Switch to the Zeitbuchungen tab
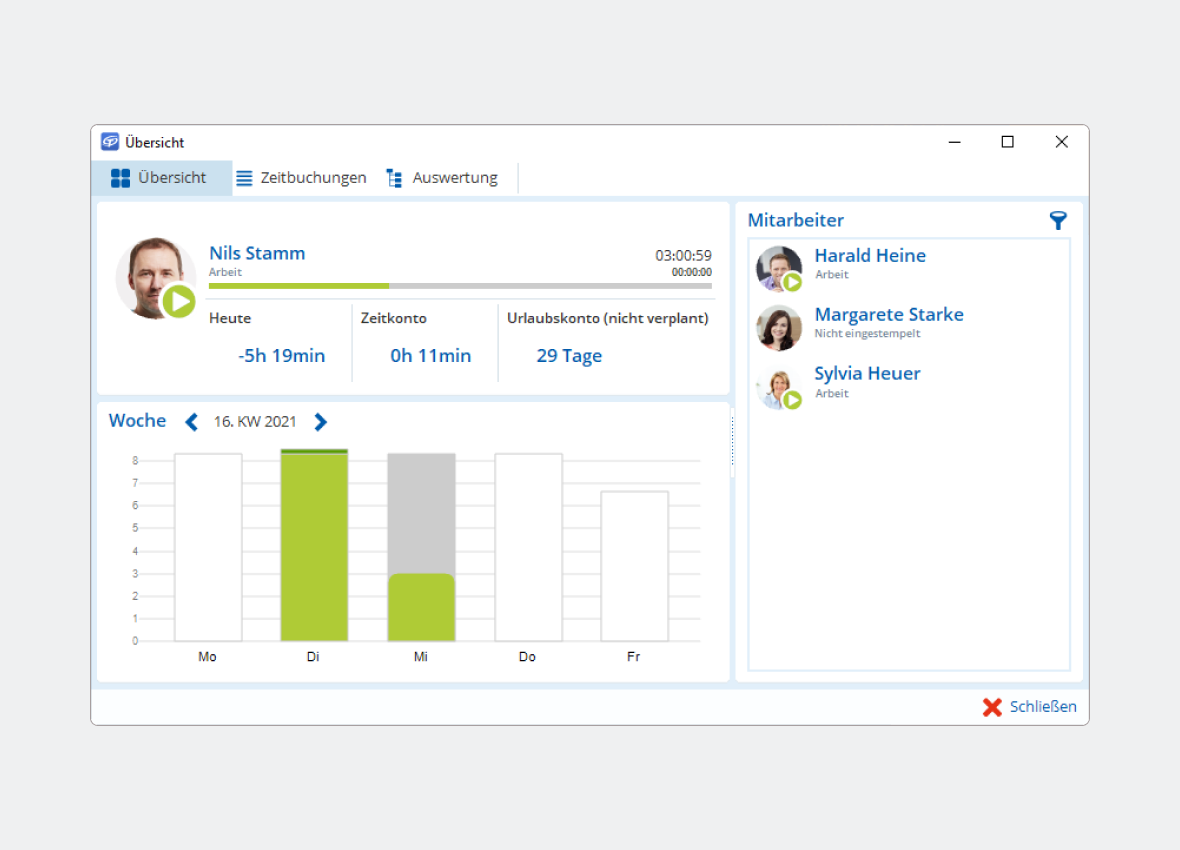The height and width of the screenshot is (850, 1180). (x=301, y=178)
